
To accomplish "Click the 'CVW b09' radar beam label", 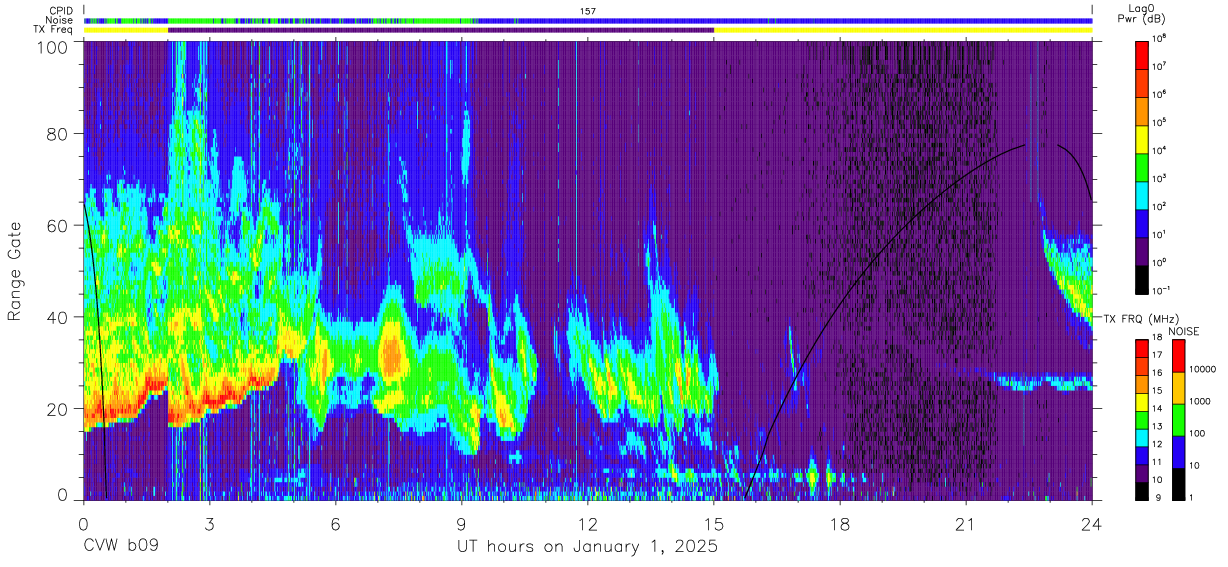I will click(x=121, y=547).
